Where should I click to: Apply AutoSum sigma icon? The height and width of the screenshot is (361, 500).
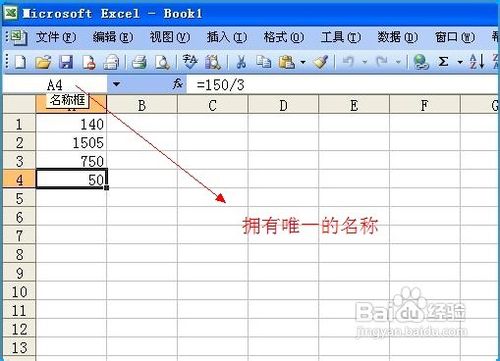tap(443, 62)
